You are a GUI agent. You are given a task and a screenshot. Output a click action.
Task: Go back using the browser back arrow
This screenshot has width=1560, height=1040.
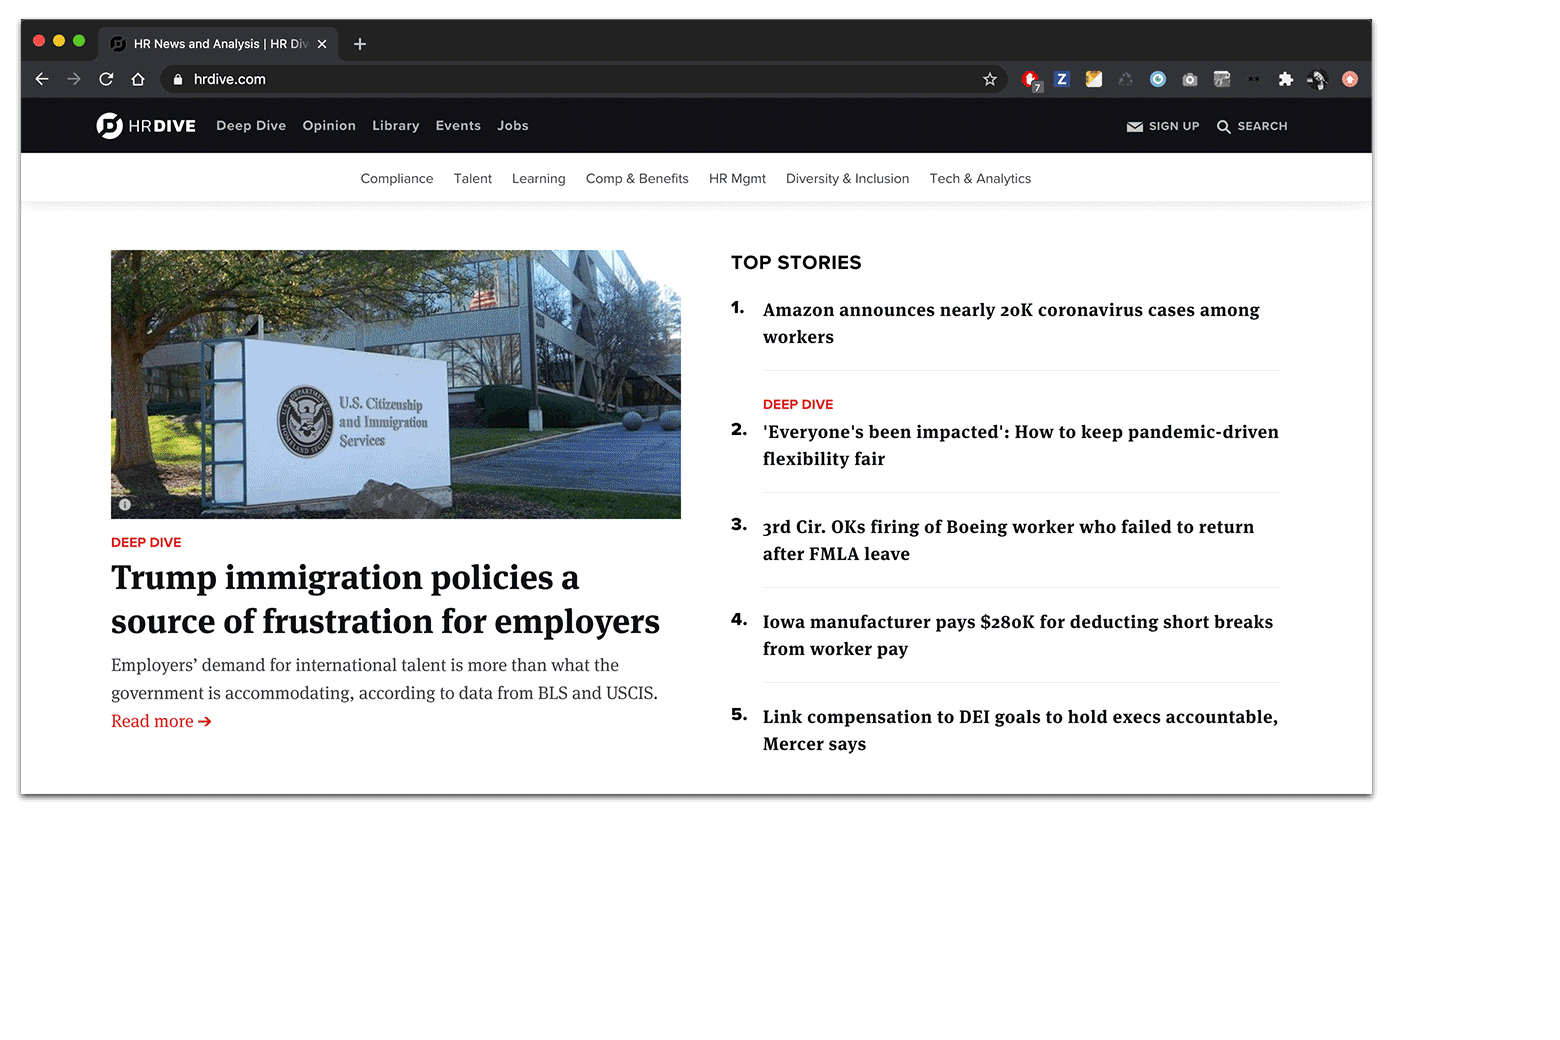(42, 79)
